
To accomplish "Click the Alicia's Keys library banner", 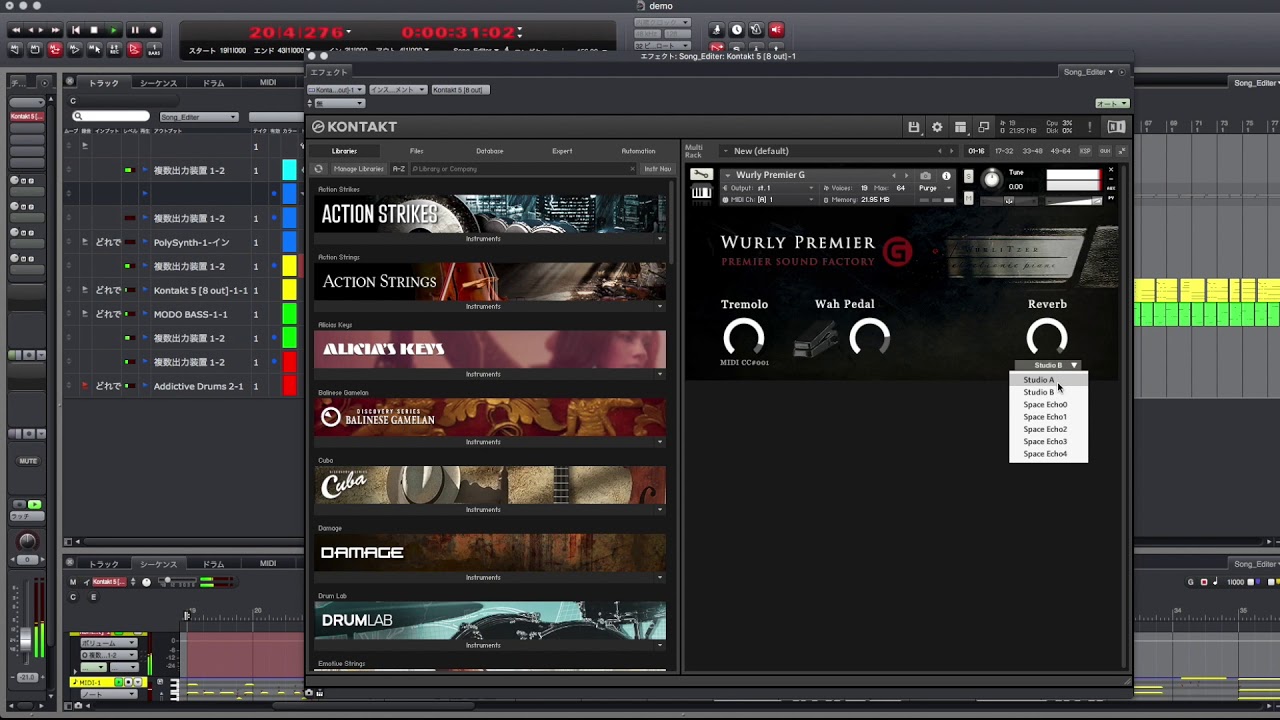I will click(x=490, y=349).
